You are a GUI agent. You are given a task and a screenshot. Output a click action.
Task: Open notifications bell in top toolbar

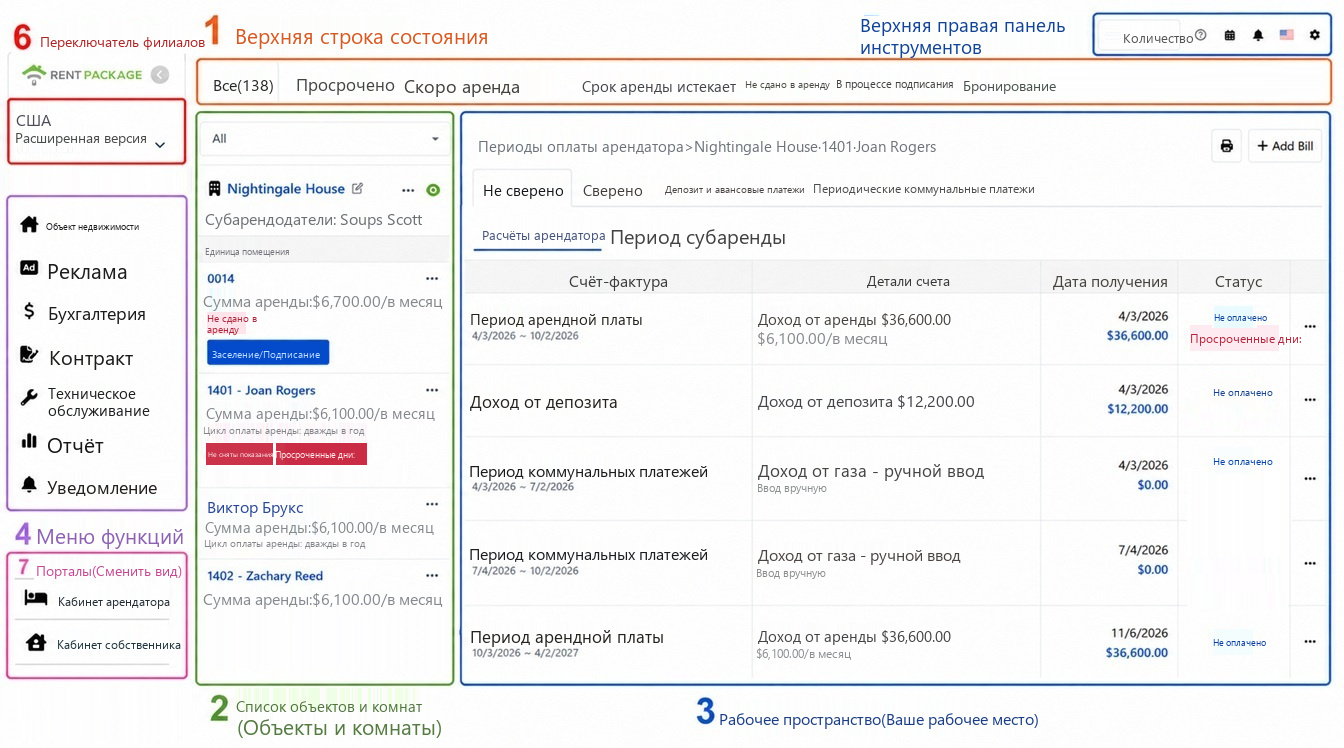(x=1258, y=35)
